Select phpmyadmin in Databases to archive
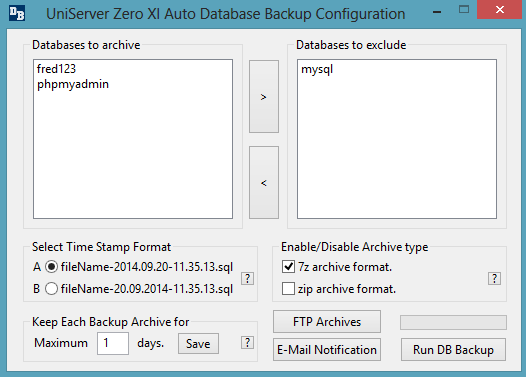This screenshot has height=377, width=526. pos(73,84)
